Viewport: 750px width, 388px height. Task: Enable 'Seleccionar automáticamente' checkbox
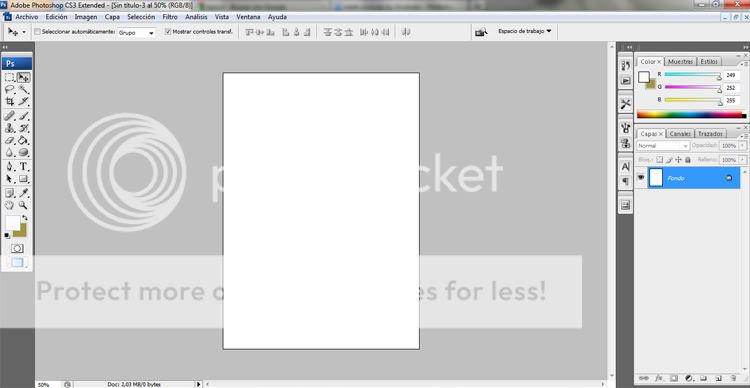pyautogui.click(x=37, y=32)
